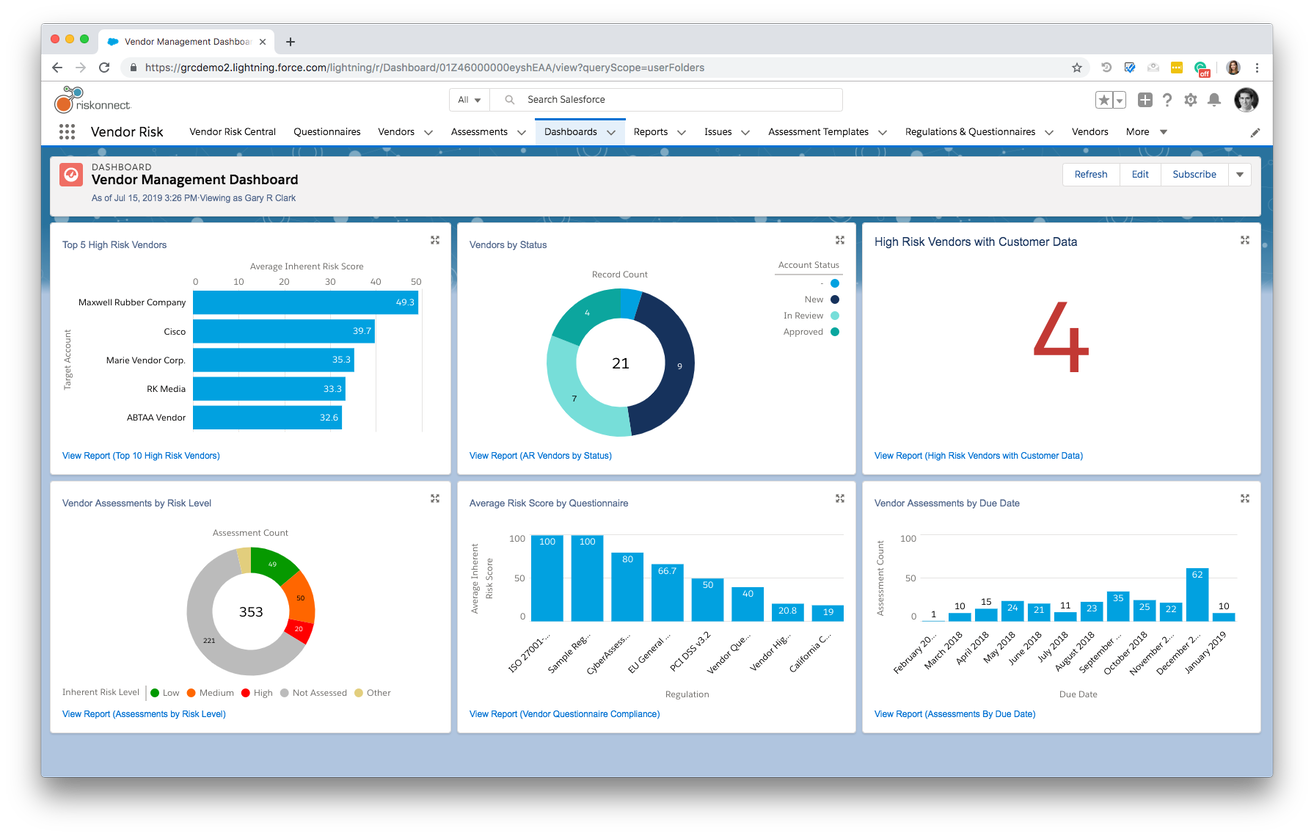1314x836 pixels.
Task: Open the Notifications bell icon
Action: pos(1214,100)
